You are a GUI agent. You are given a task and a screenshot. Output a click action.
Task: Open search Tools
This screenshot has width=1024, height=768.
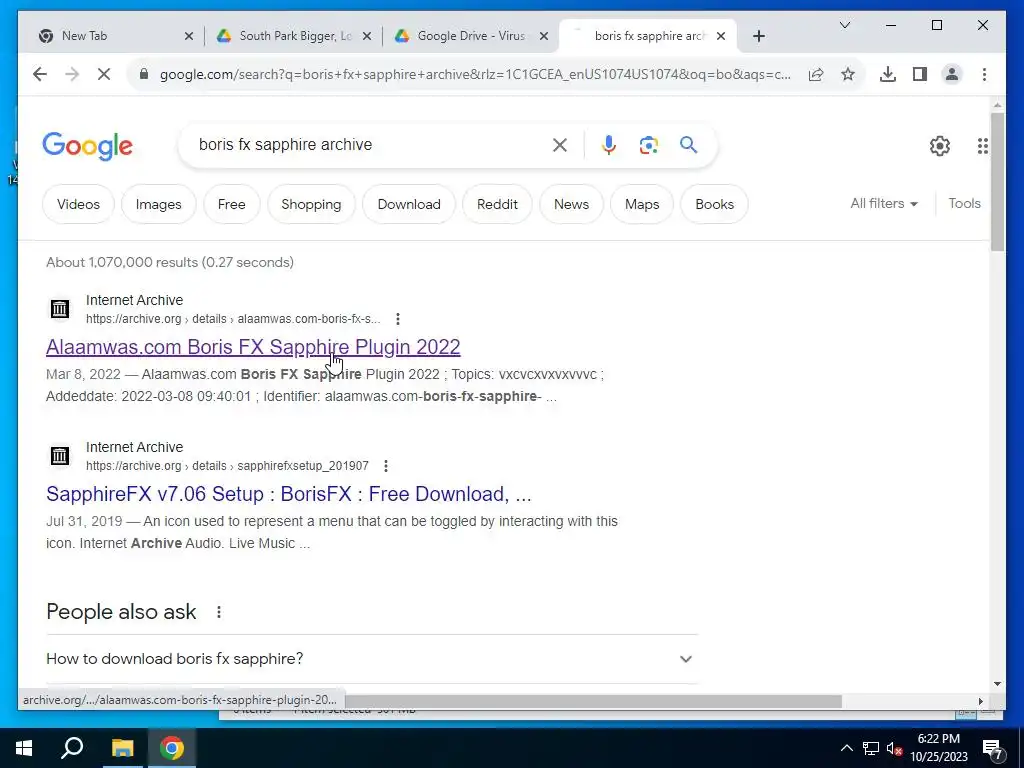pyautogui.click(x=965, y=204)
